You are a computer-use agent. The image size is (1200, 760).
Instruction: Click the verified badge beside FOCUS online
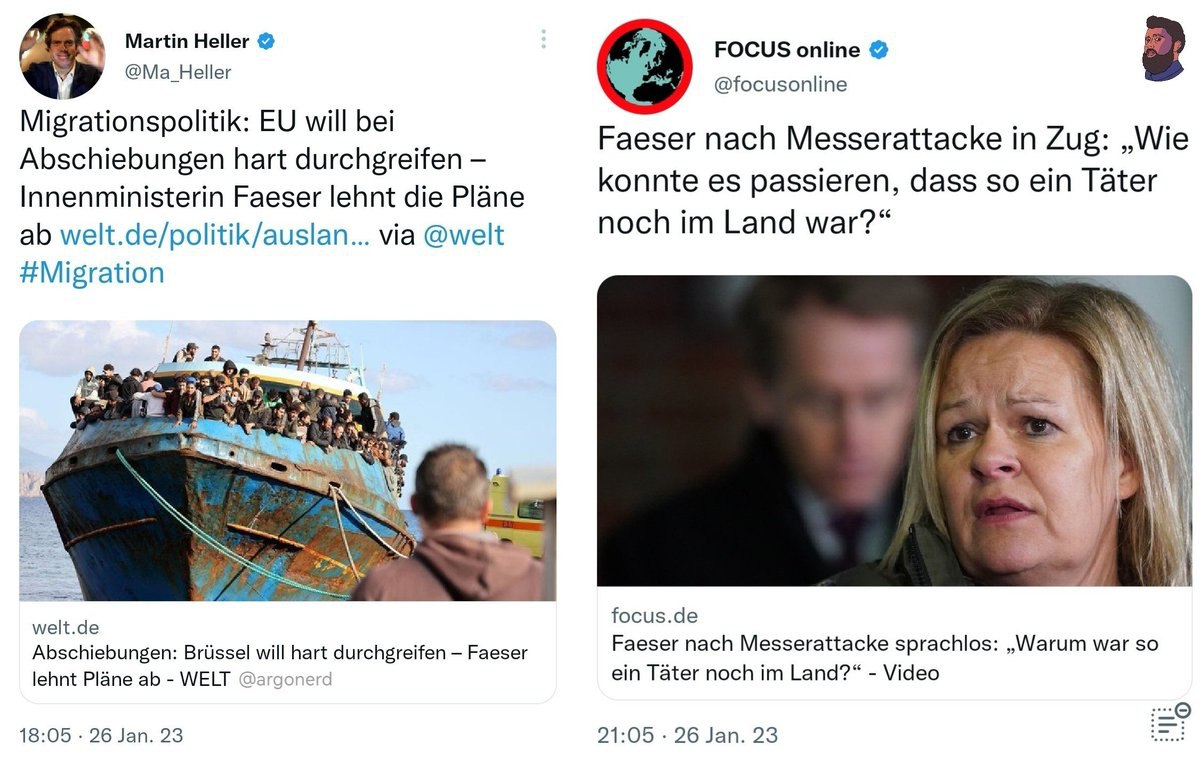tap(878, 49)
